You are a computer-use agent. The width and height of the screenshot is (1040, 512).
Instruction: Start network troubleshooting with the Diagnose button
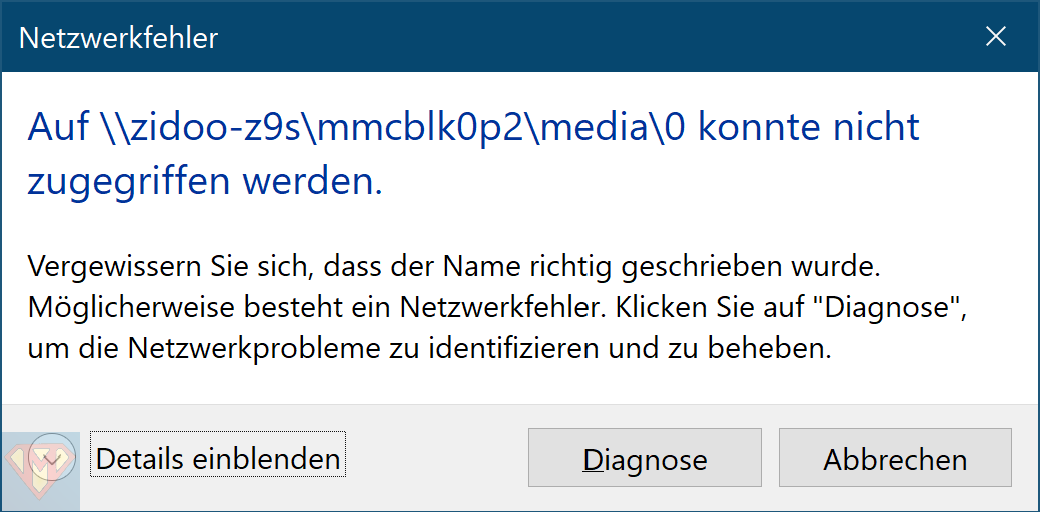(645, 458)
